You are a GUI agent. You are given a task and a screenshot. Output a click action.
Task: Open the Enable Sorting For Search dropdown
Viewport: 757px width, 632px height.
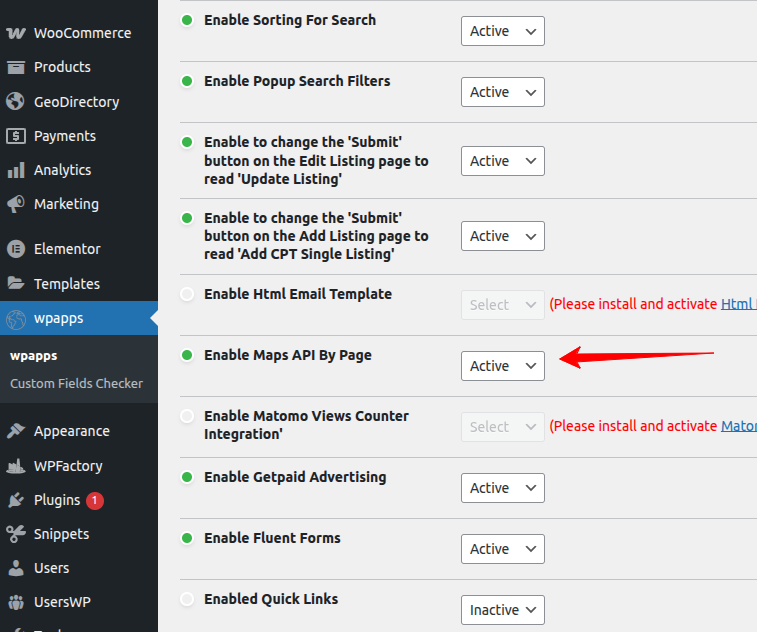[502, 31]
